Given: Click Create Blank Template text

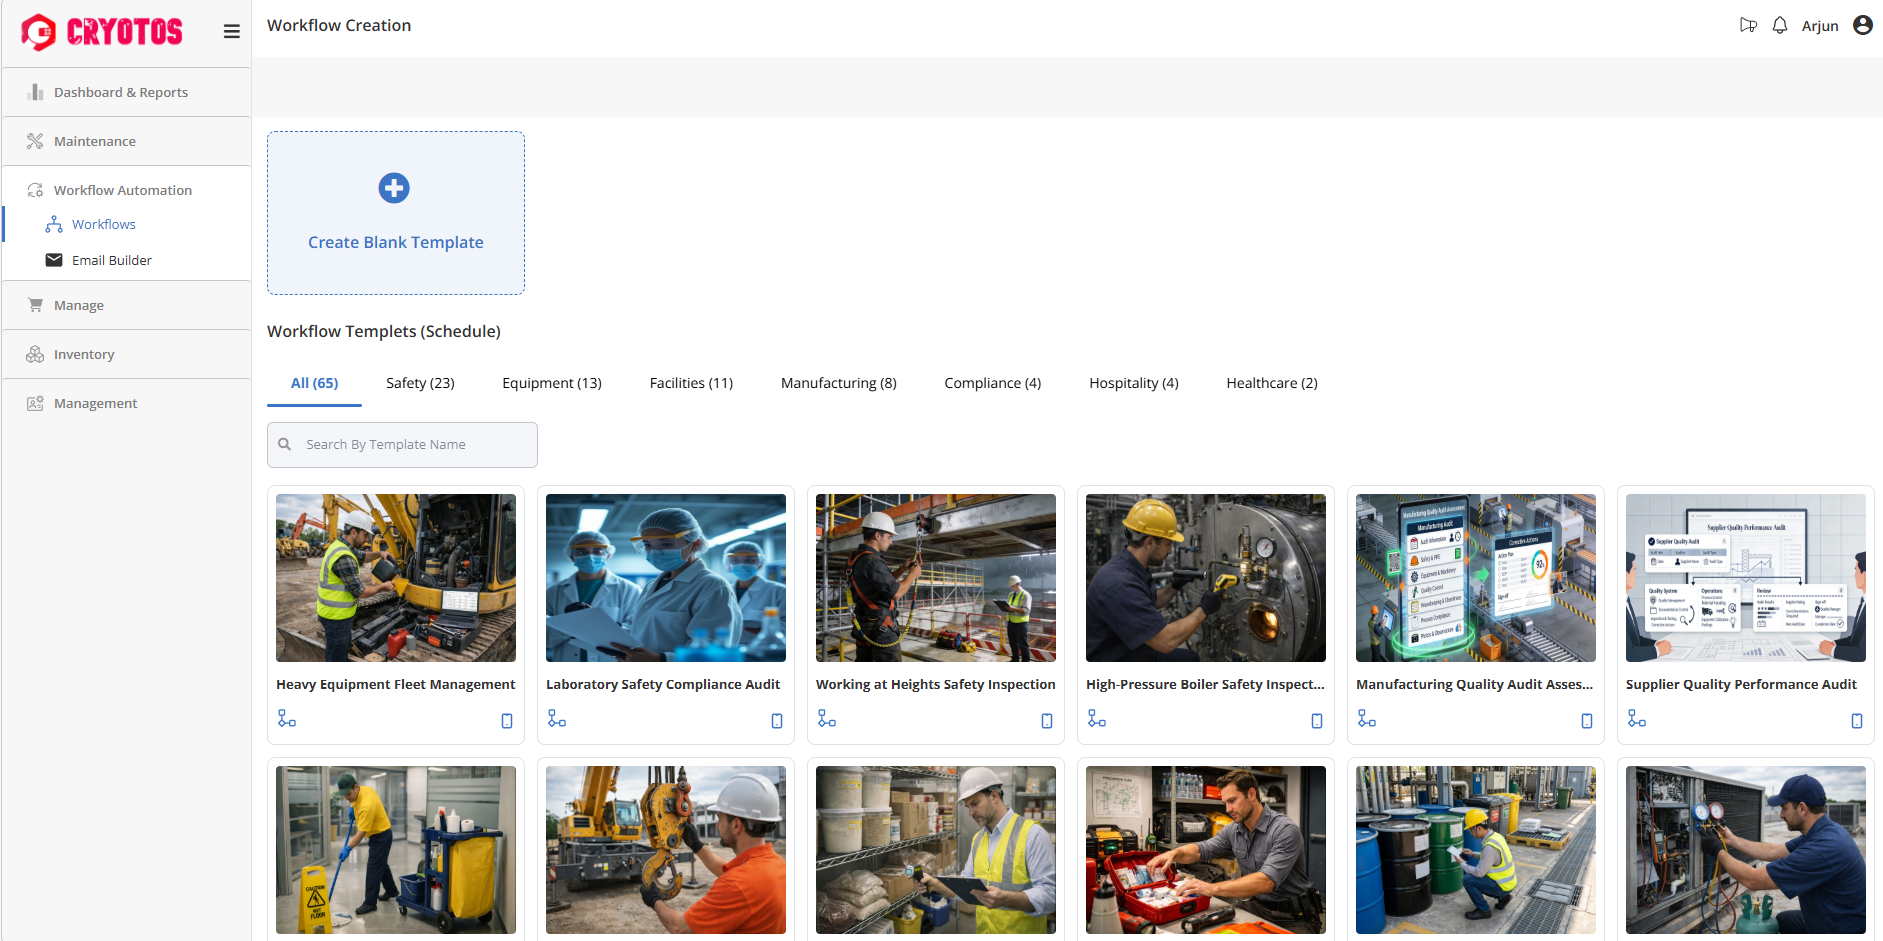Looking at the screenshot, I should [395, 243].
